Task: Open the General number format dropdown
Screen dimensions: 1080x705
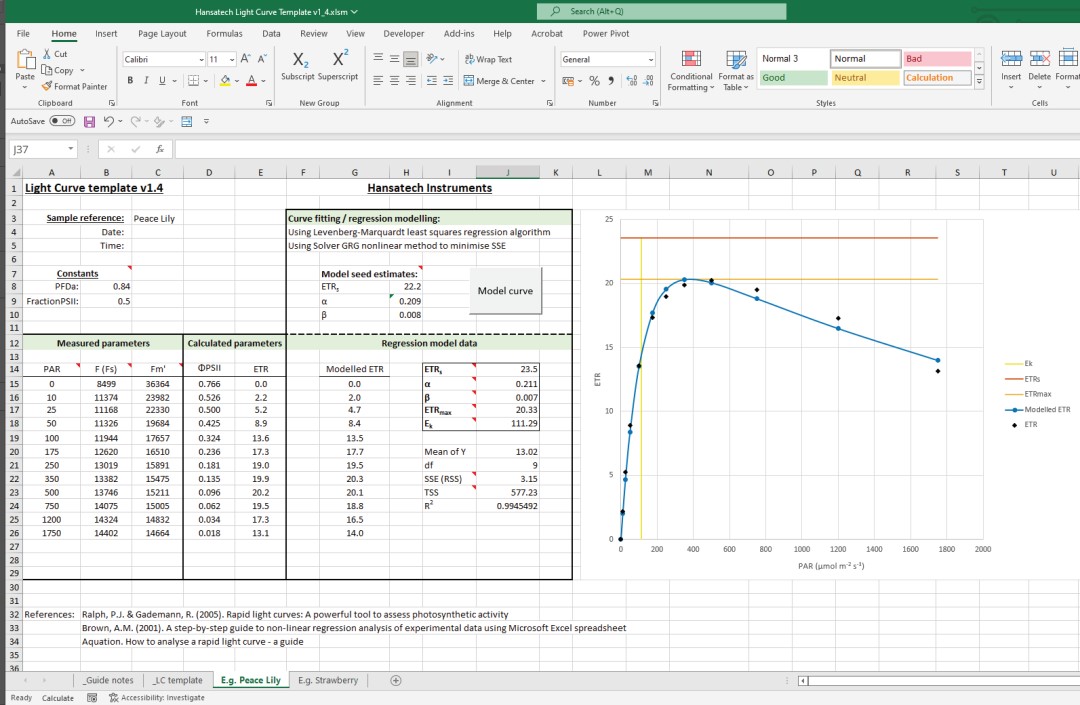Action: click(650, 60)
